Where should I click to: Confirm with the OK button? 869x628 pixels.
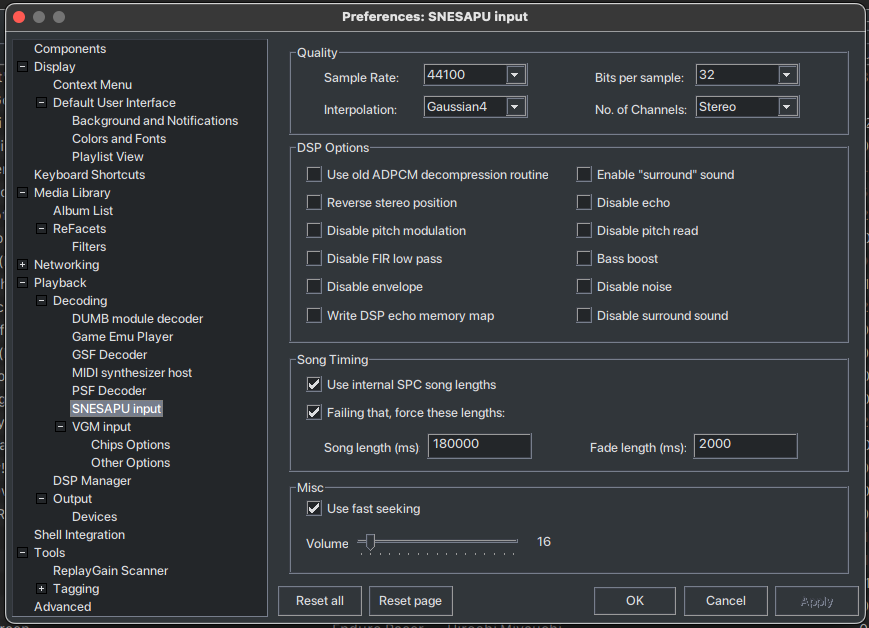pos(635,601)
